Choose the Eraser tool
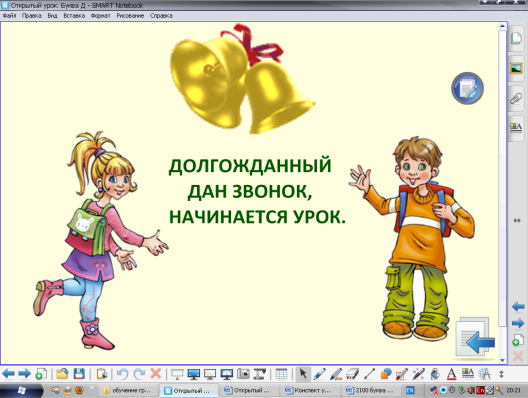The image size is (528, 398). click(x=353, y=374)
